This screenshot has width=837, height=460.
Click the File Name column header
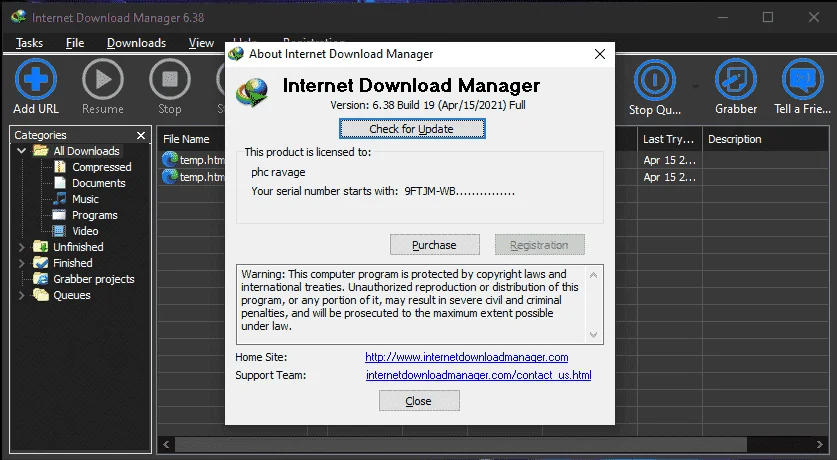pyautogui.click(x=186, y=139)
